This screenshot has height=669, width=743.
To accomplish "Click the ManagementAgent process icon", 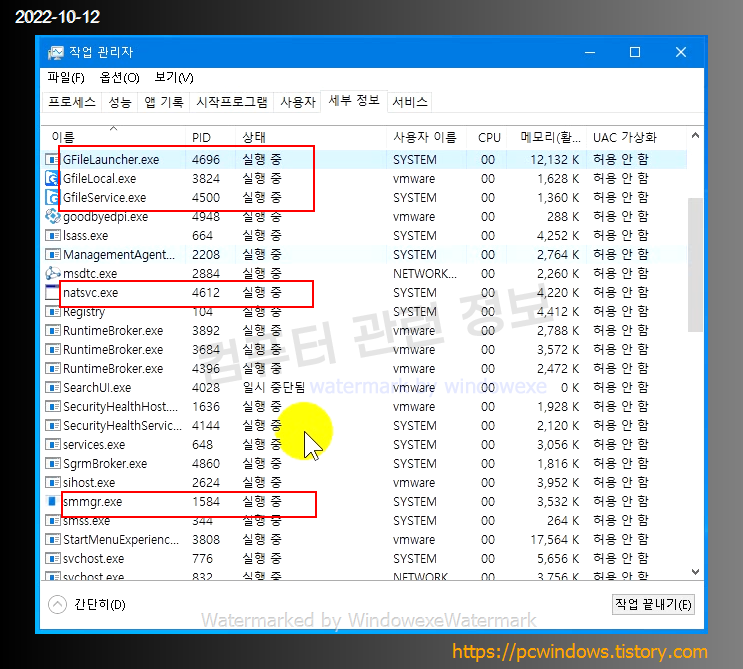I will click(x=52, y=254).
